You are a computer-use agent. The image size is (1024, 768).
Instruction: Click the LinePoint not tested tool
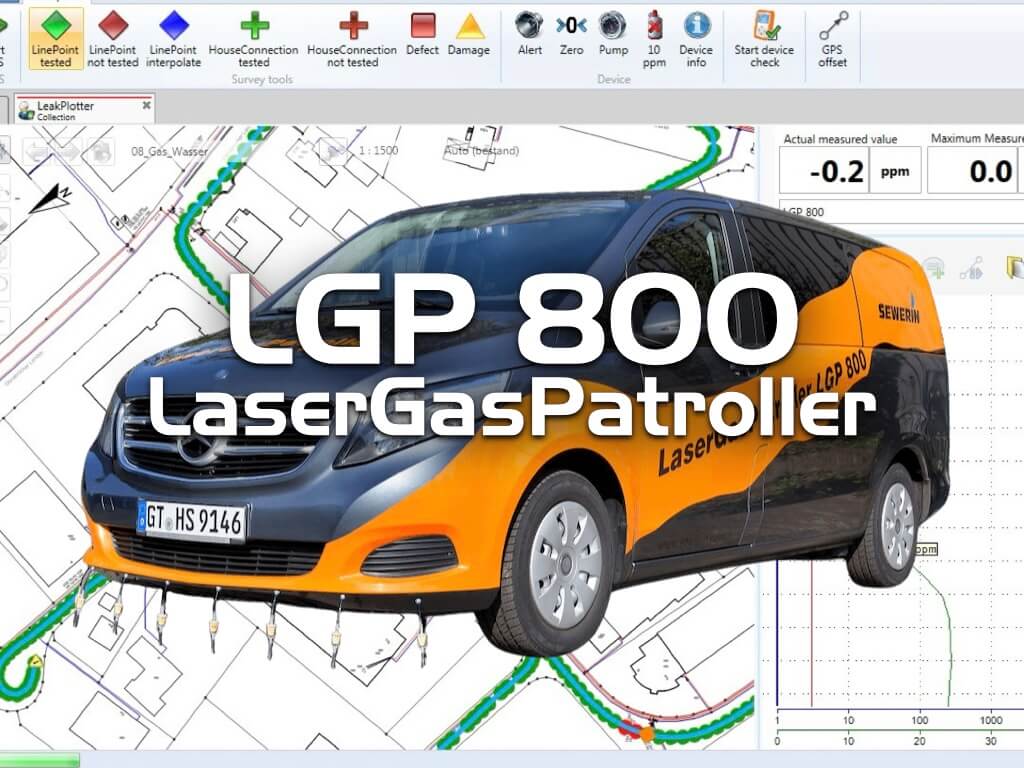click(113, 39)
